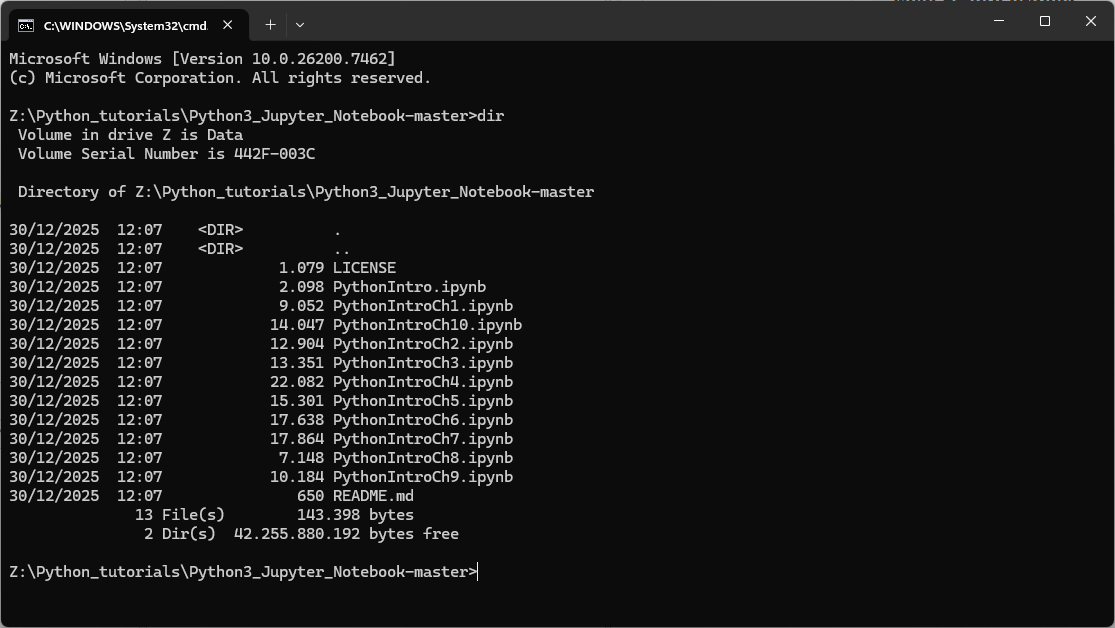The height and width of the screenshot is (628, 1115).
Task: Click the PythonIntroCh7.ipynb file name
Action: pyautogui.click(x=422, y=439)
